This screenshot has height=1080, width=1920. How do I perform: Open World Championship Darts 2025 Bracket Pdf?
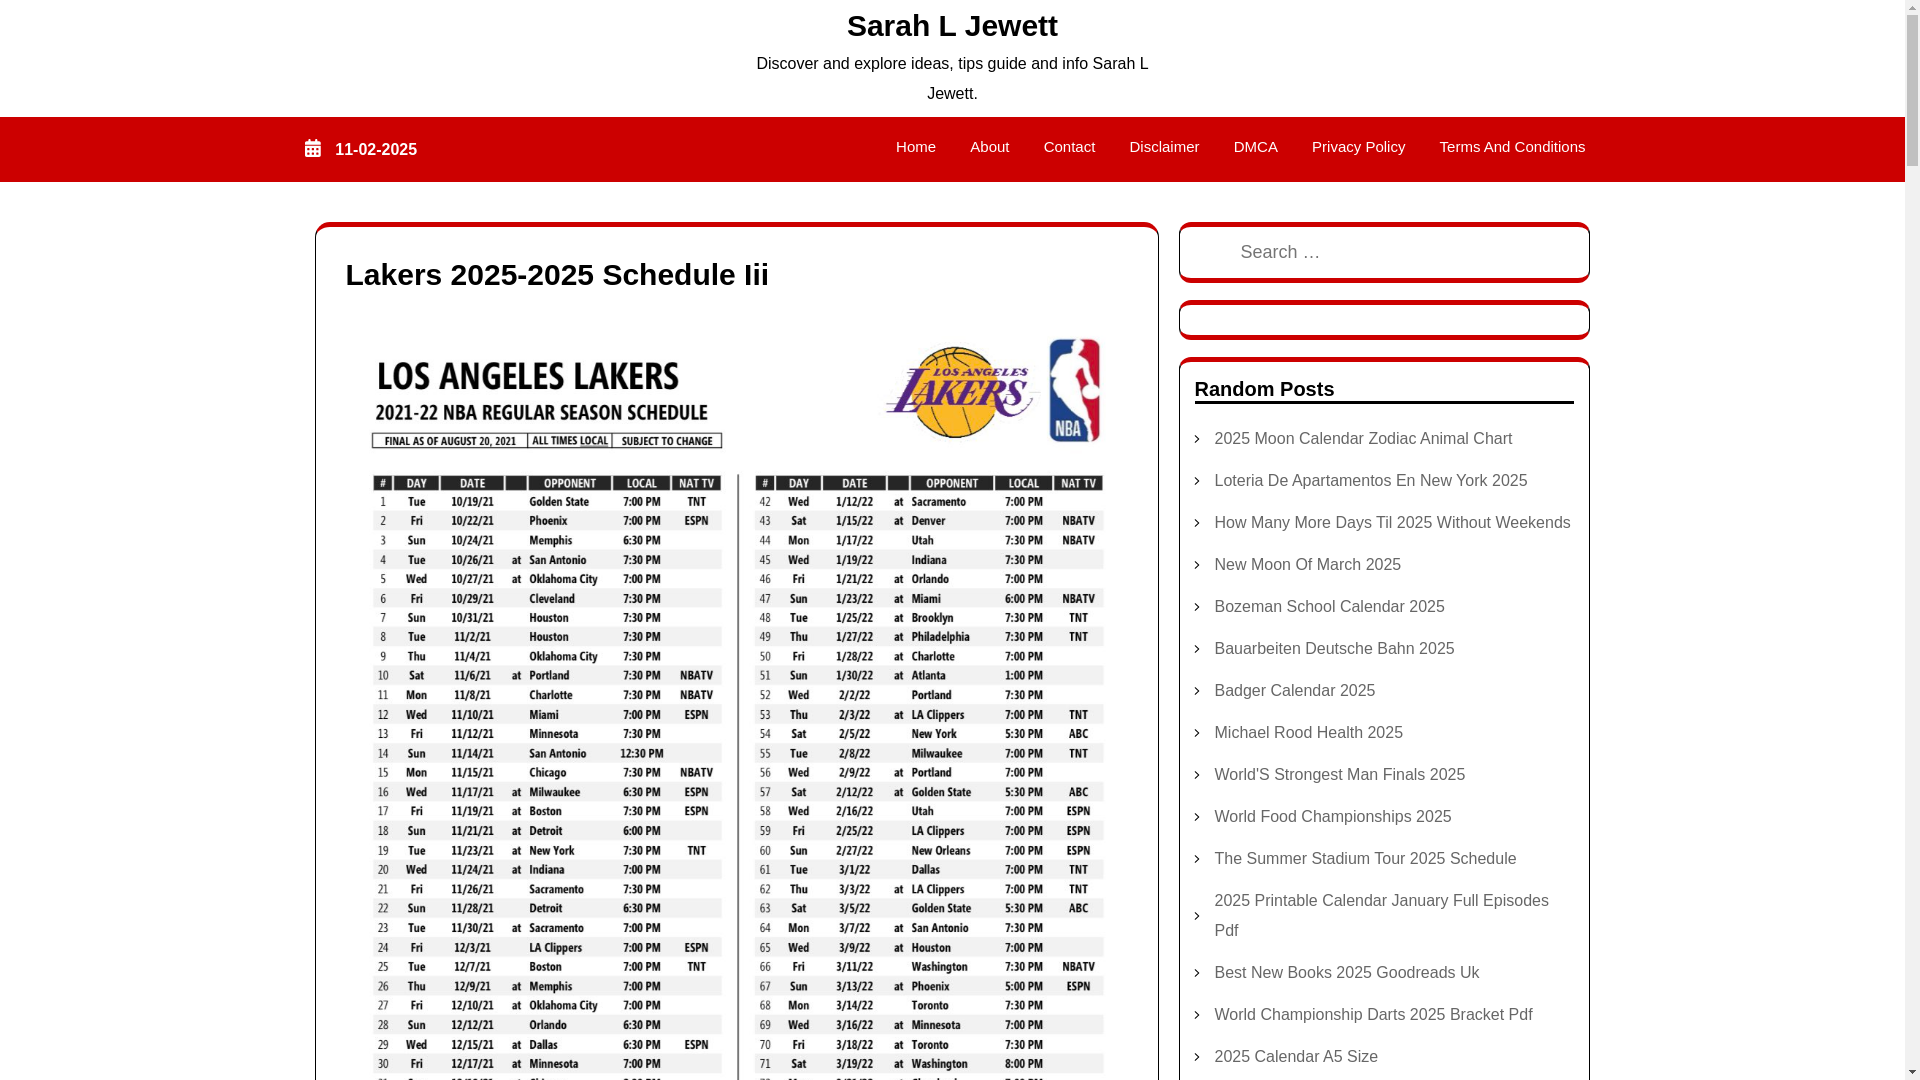pyautogui.click(x=1372, y=1015)
